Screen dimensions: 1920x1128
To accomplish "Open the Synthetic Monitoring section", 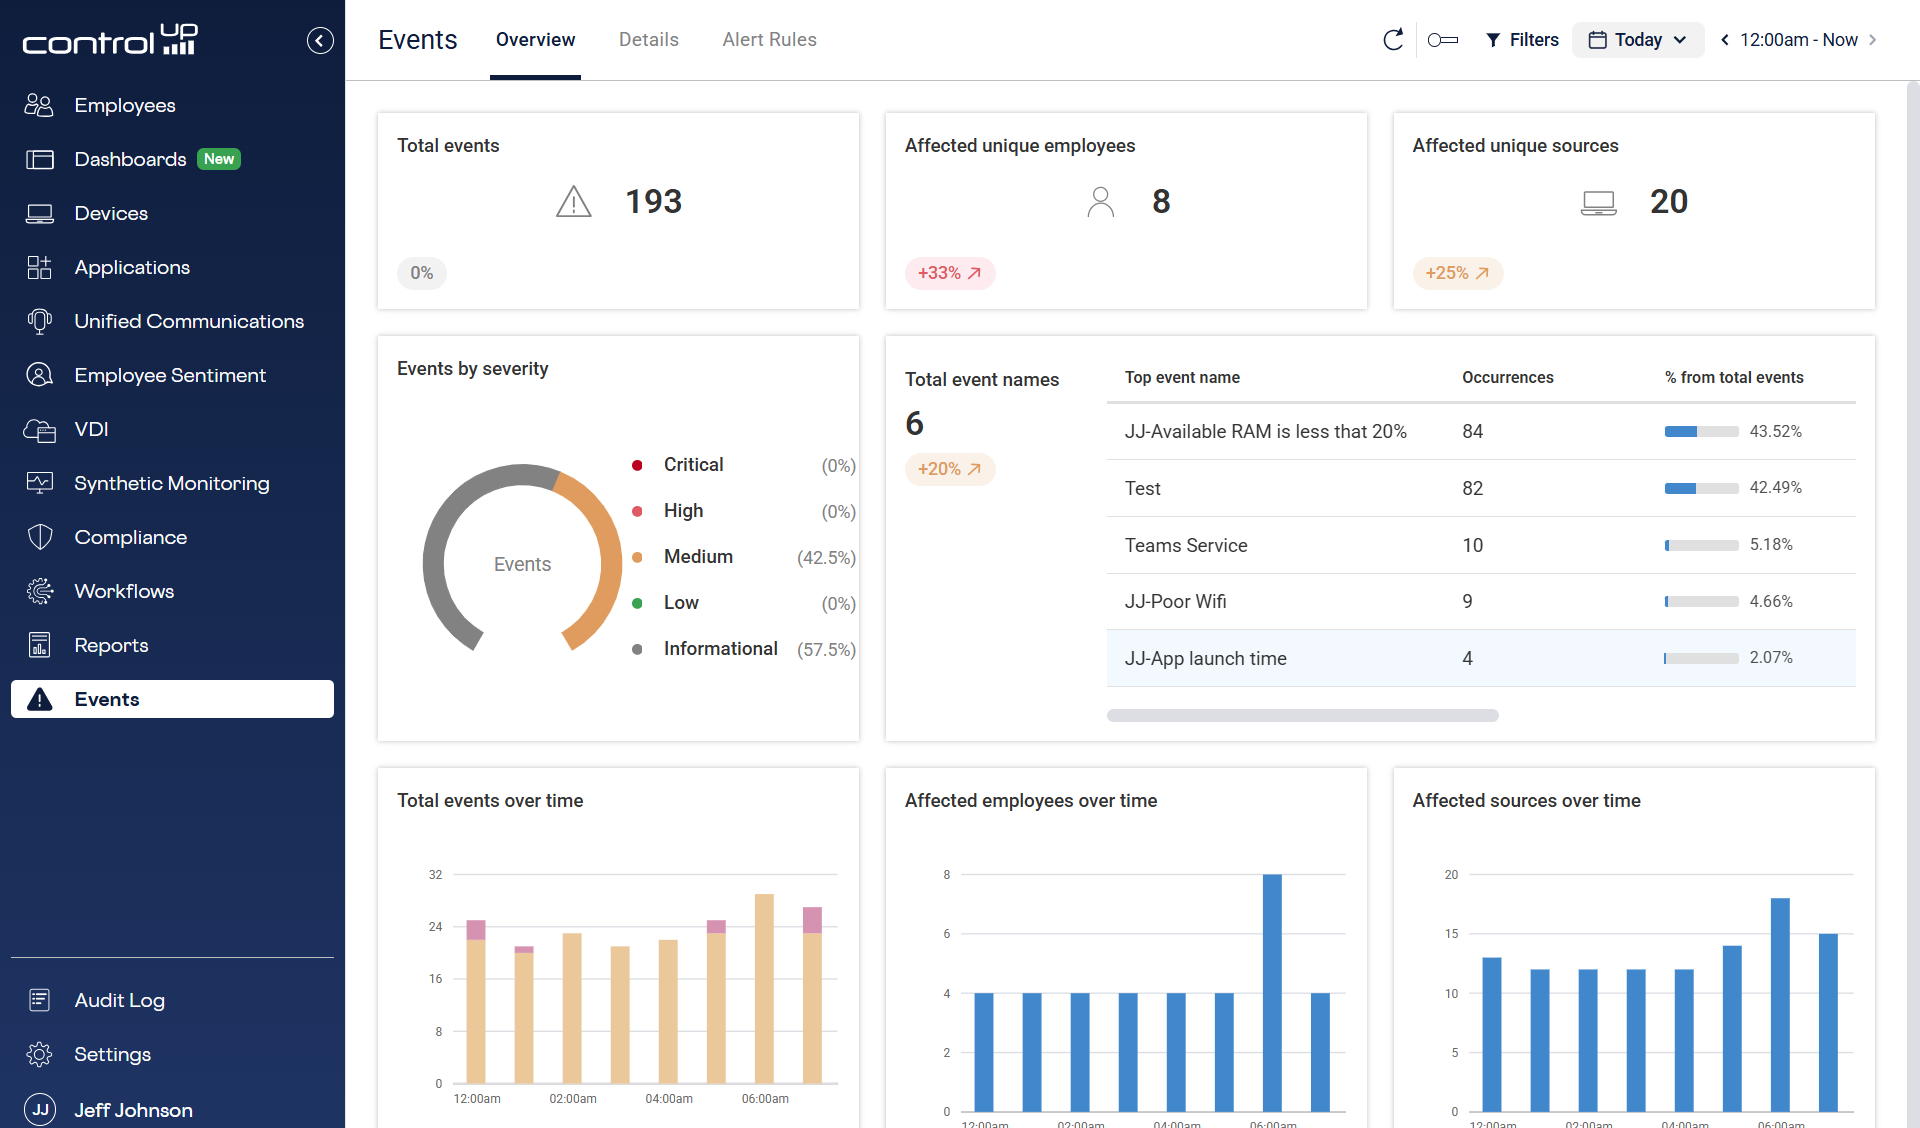I will 172,483.
